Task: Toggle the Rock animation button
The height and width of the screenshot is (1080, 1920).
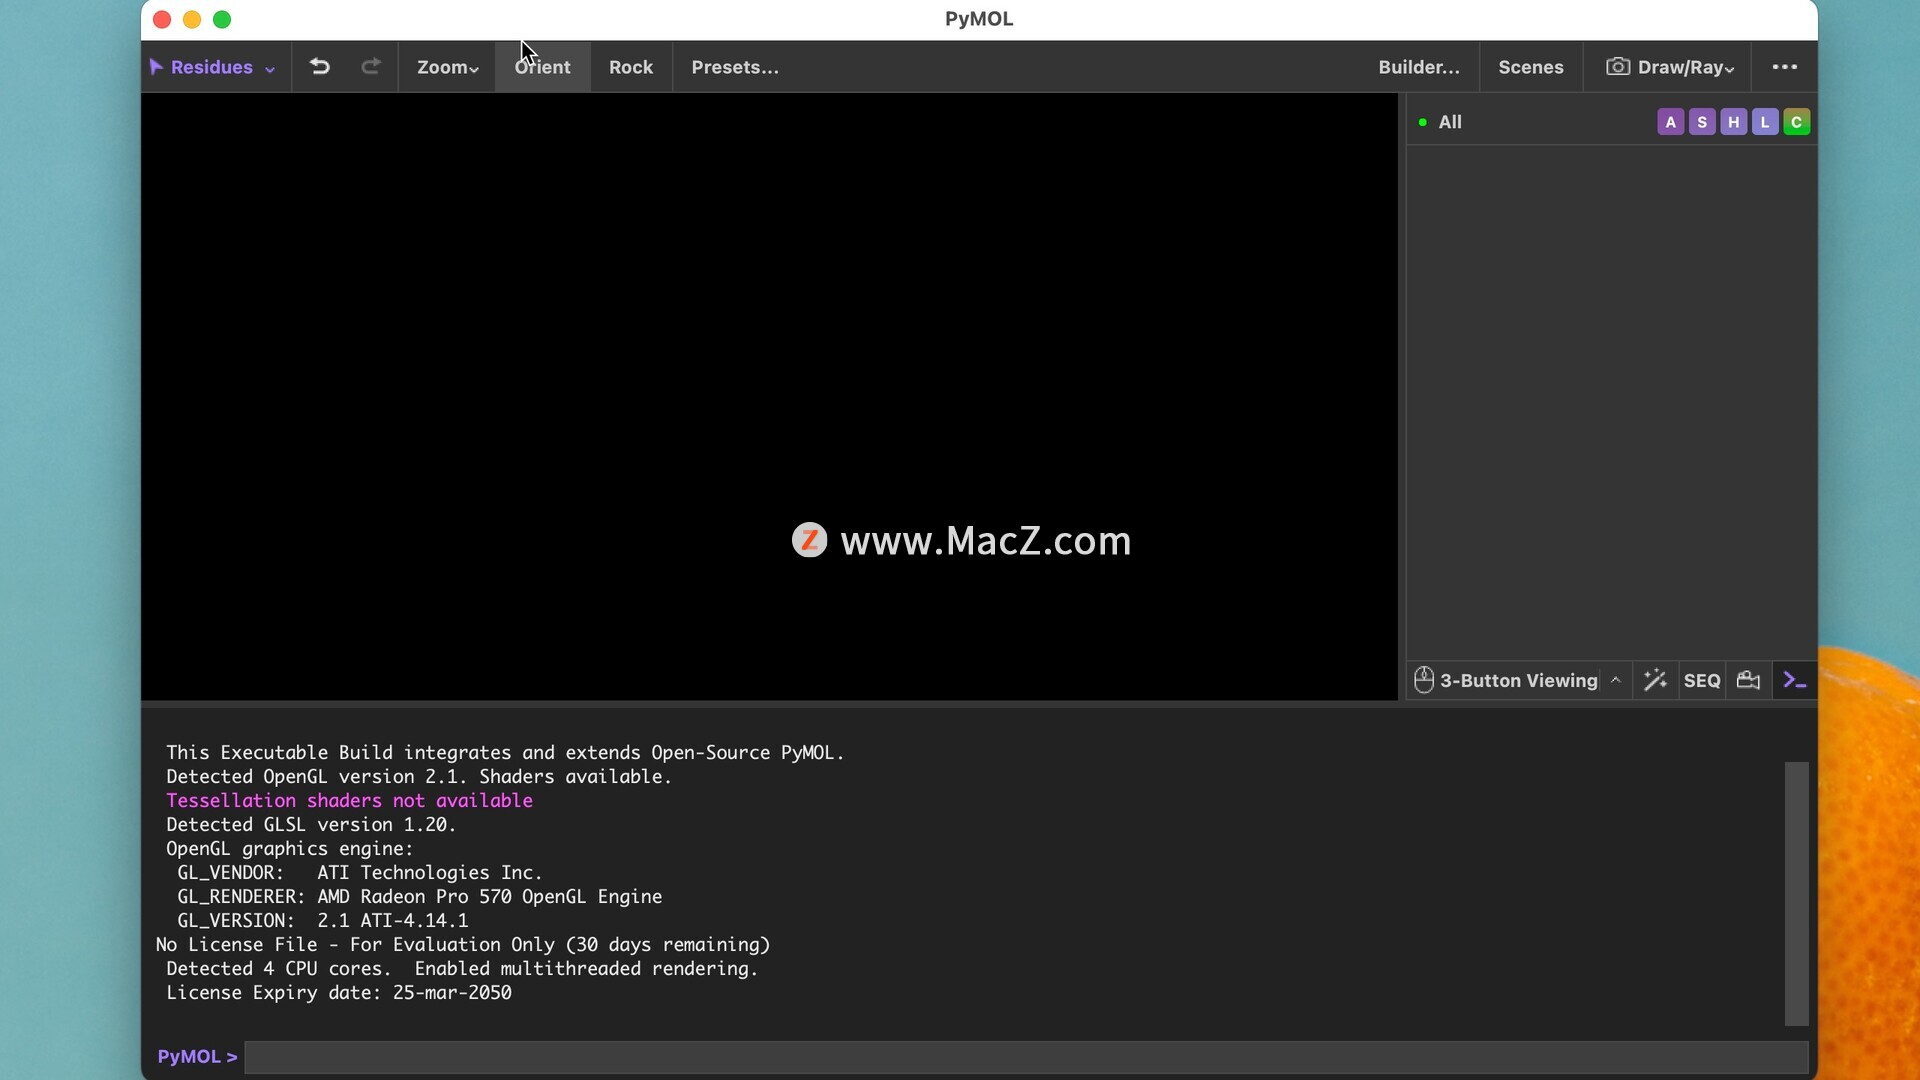Action: click(631, 67)
